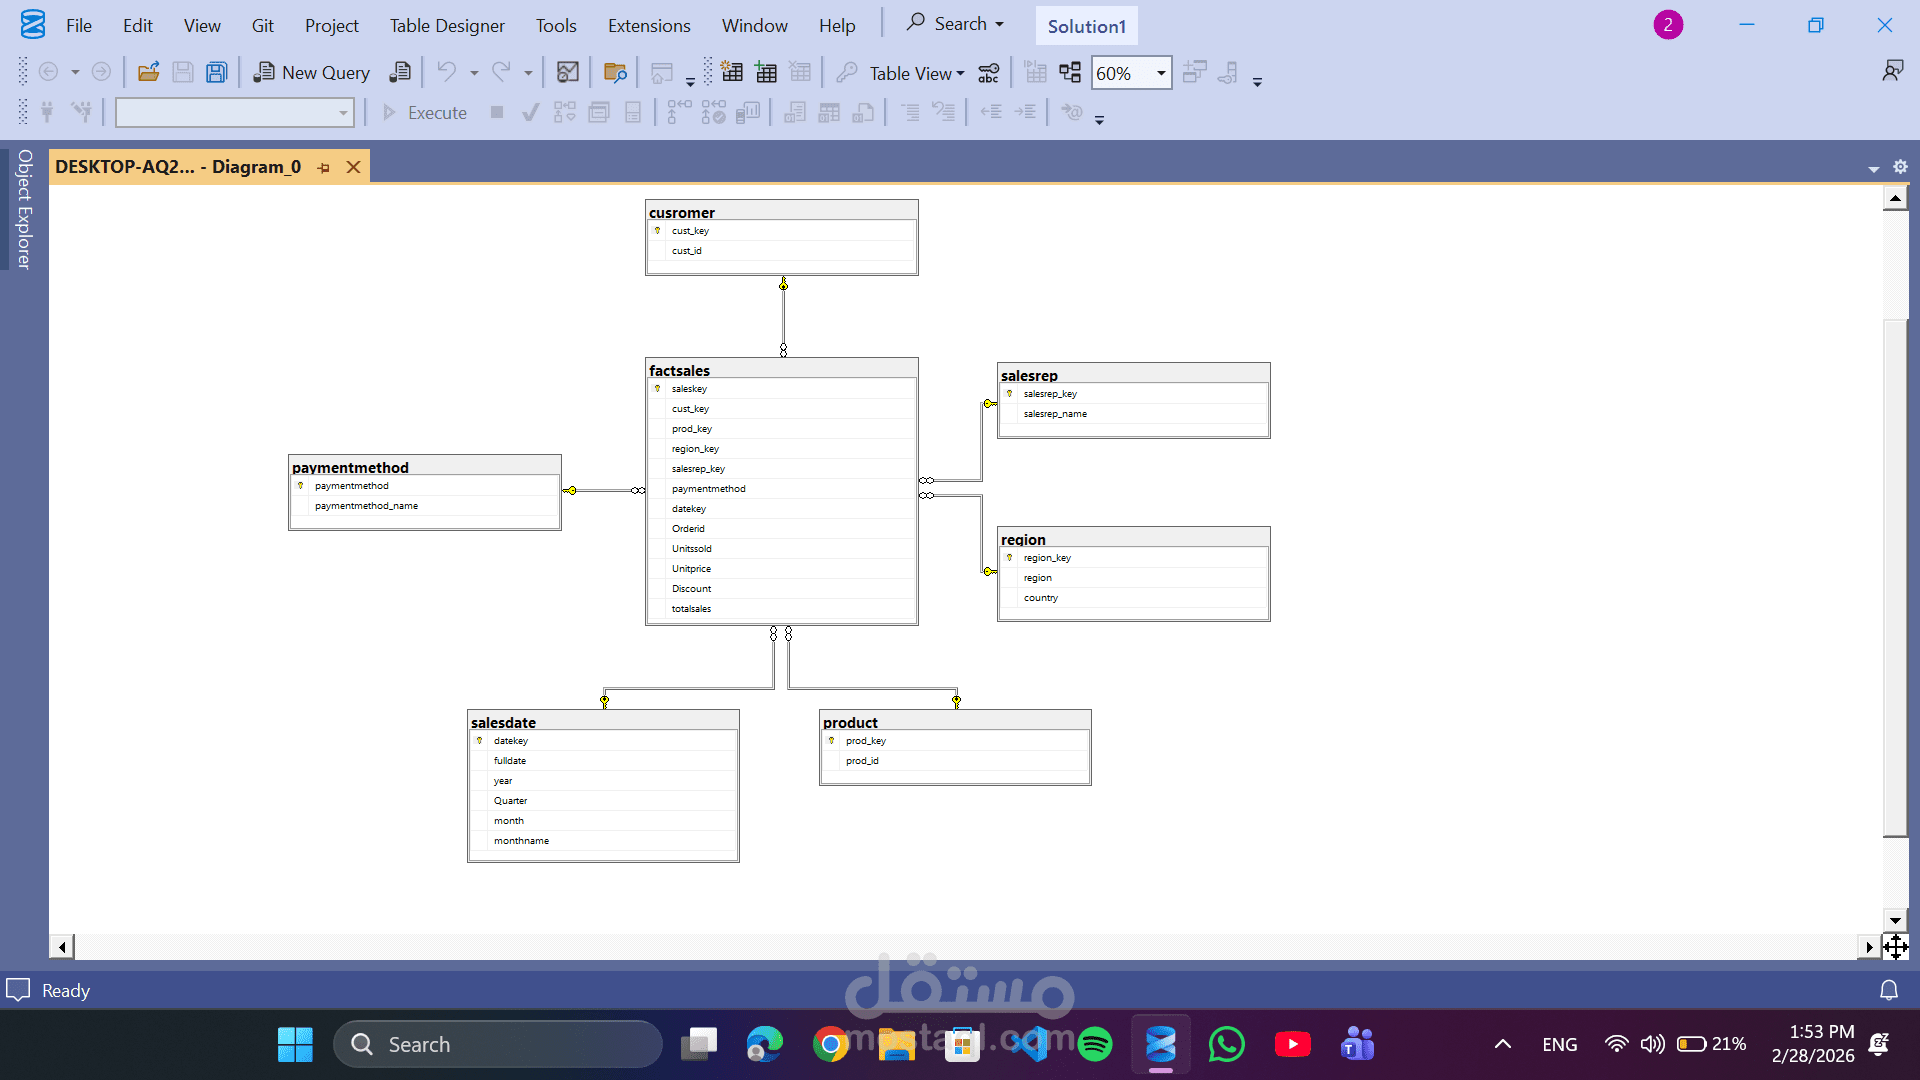Select the country column in region

1134,597
